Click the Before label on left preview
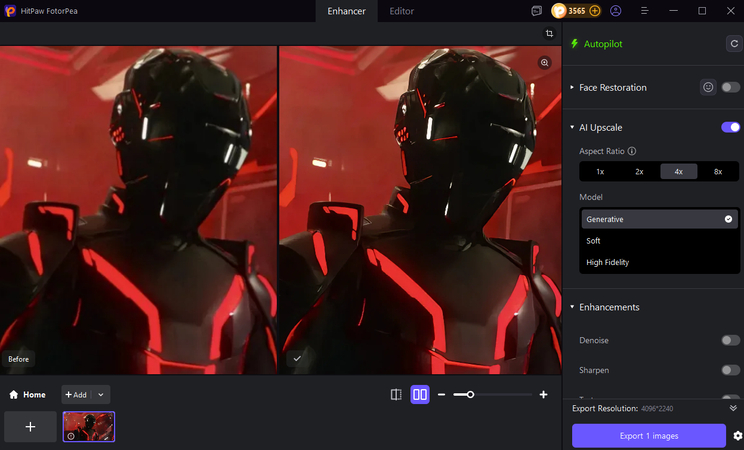Viewport: 744px width, 450px height. (19, 359)
